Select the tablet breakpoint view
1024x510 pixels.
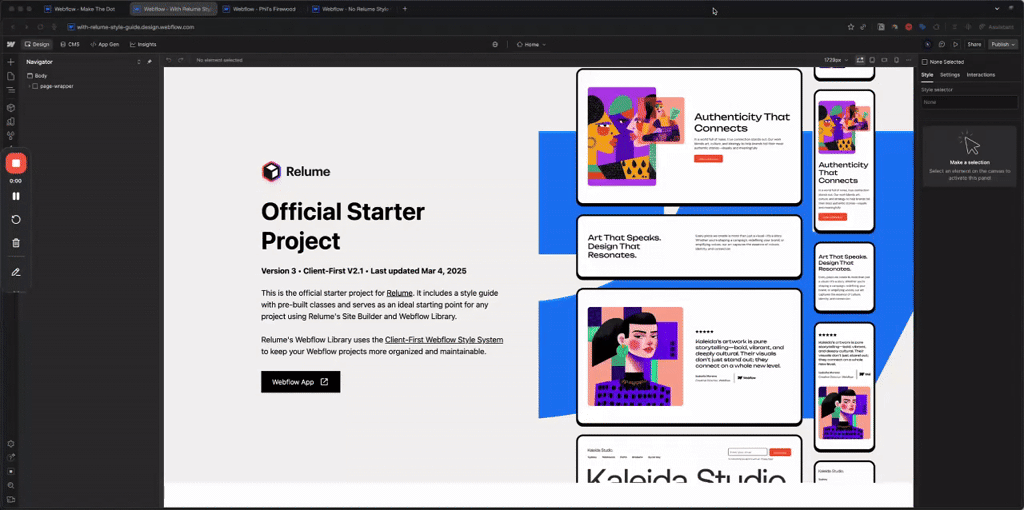tap(872, 60)
